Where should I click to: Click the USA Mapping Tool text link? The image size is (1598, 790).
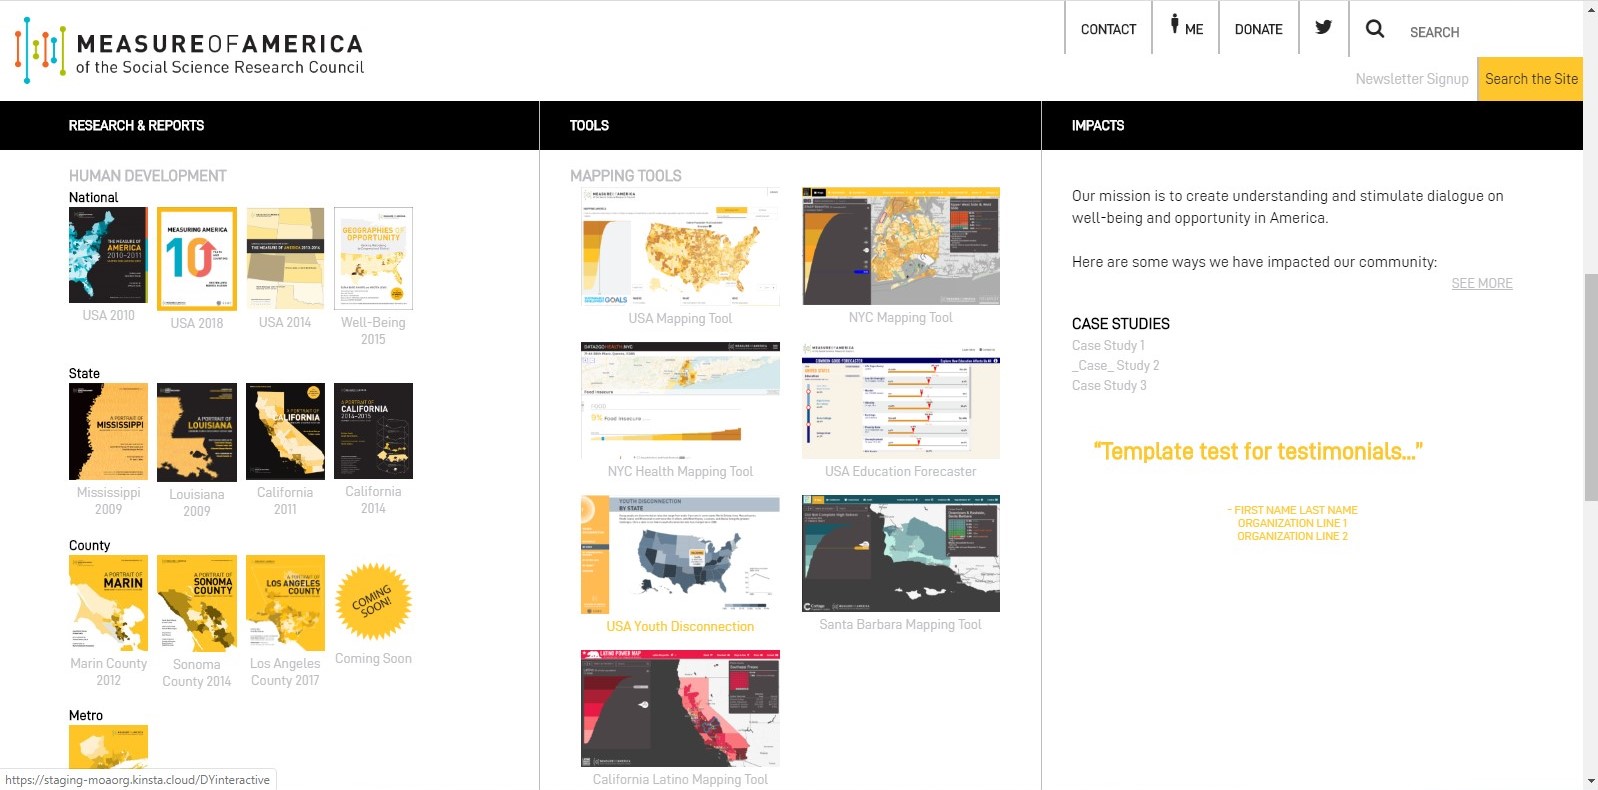tap(680, 318)
